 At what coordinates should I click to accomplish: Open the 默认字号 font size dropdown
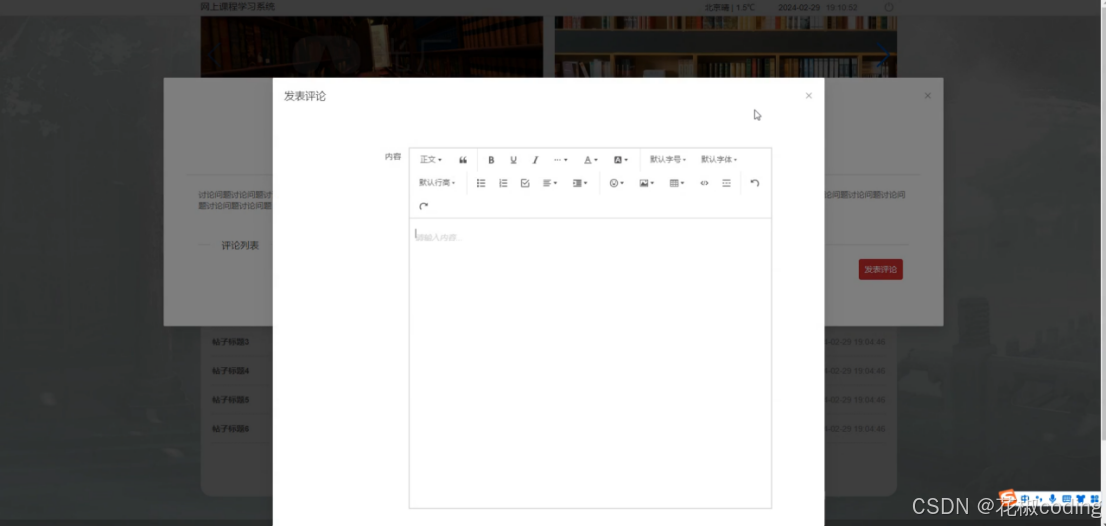click(x=668, y=160)
